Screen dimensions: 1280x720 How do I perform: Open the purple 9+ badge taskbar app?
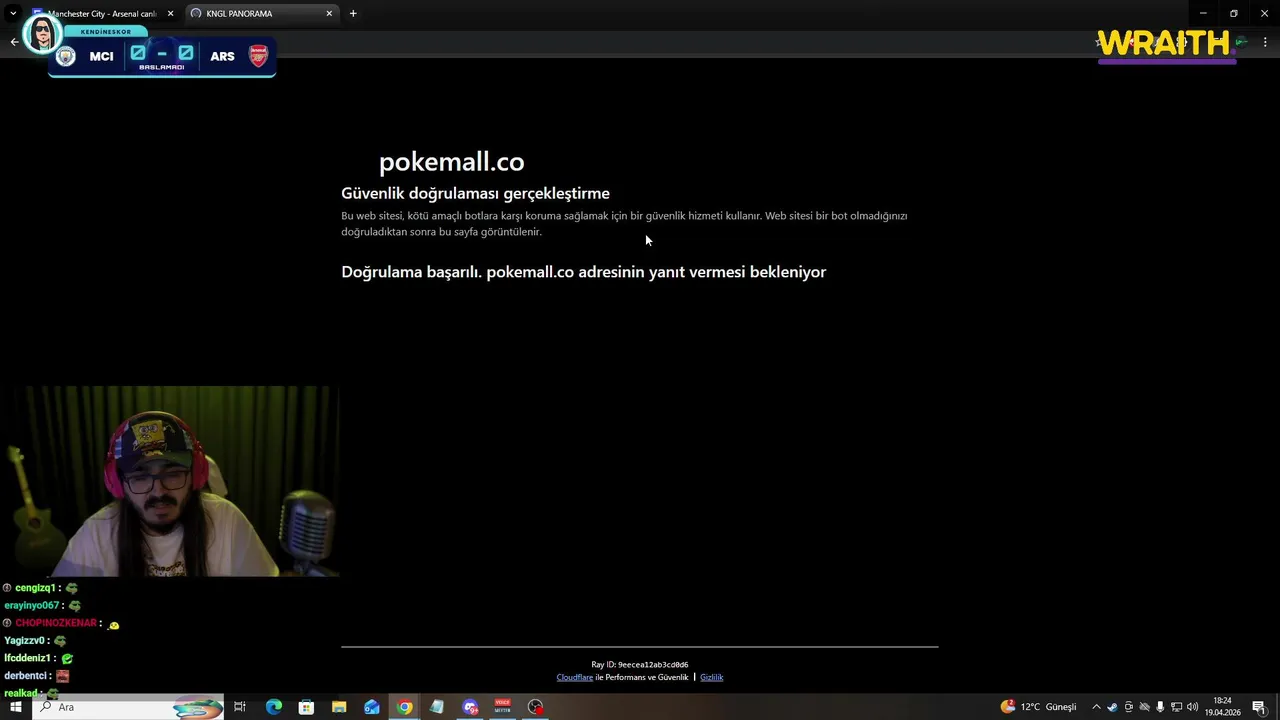[470, 707]
